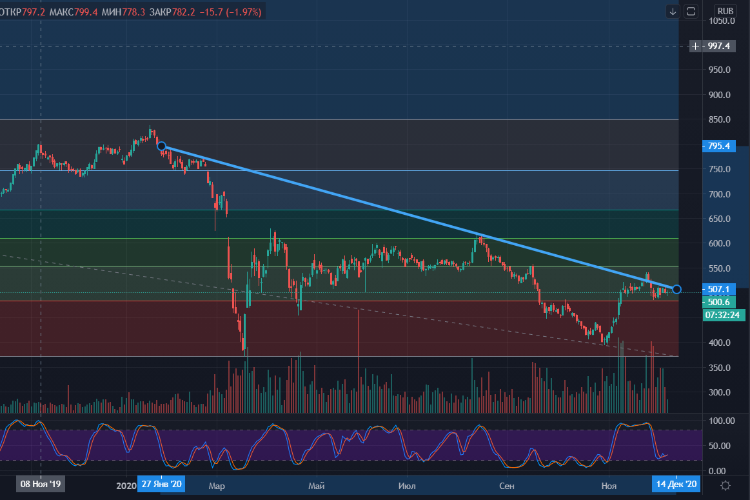Viewport: 750px width, 500px height.
Task: Click the high value МАКС 799.4
Action: tap(74, 12)
